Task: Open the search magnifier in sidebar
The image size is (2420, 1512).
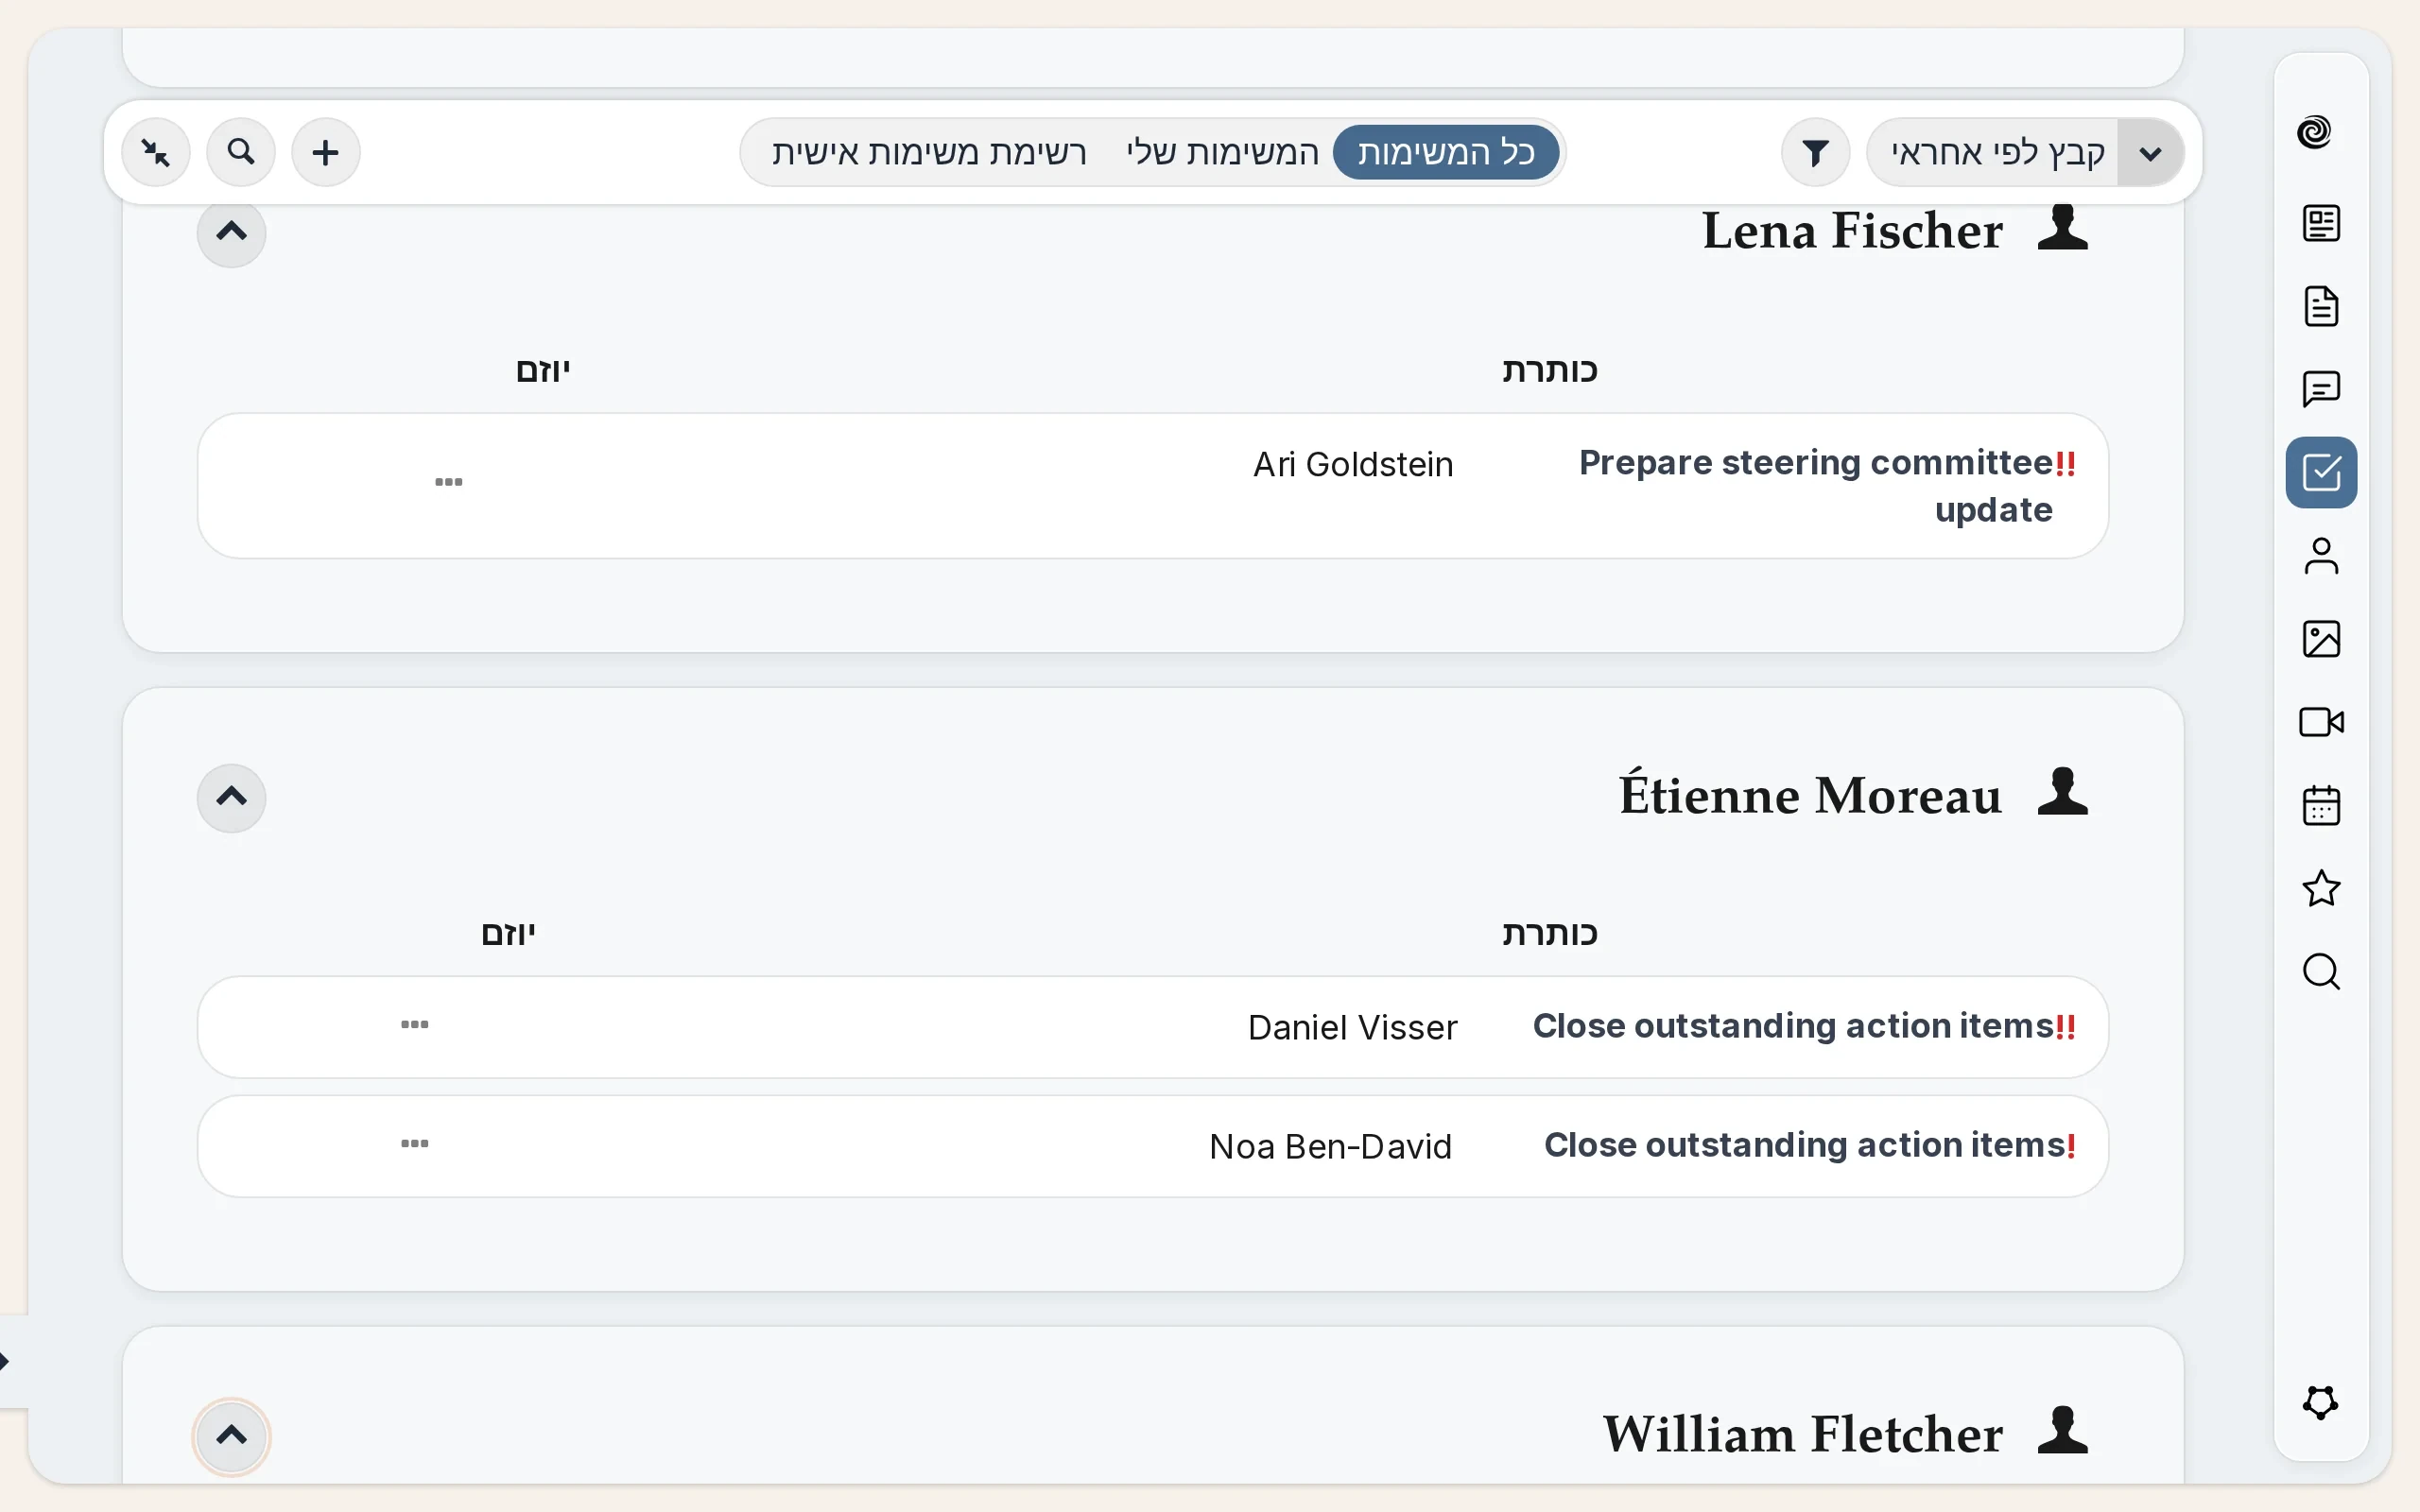Action: pos(2321,971)
